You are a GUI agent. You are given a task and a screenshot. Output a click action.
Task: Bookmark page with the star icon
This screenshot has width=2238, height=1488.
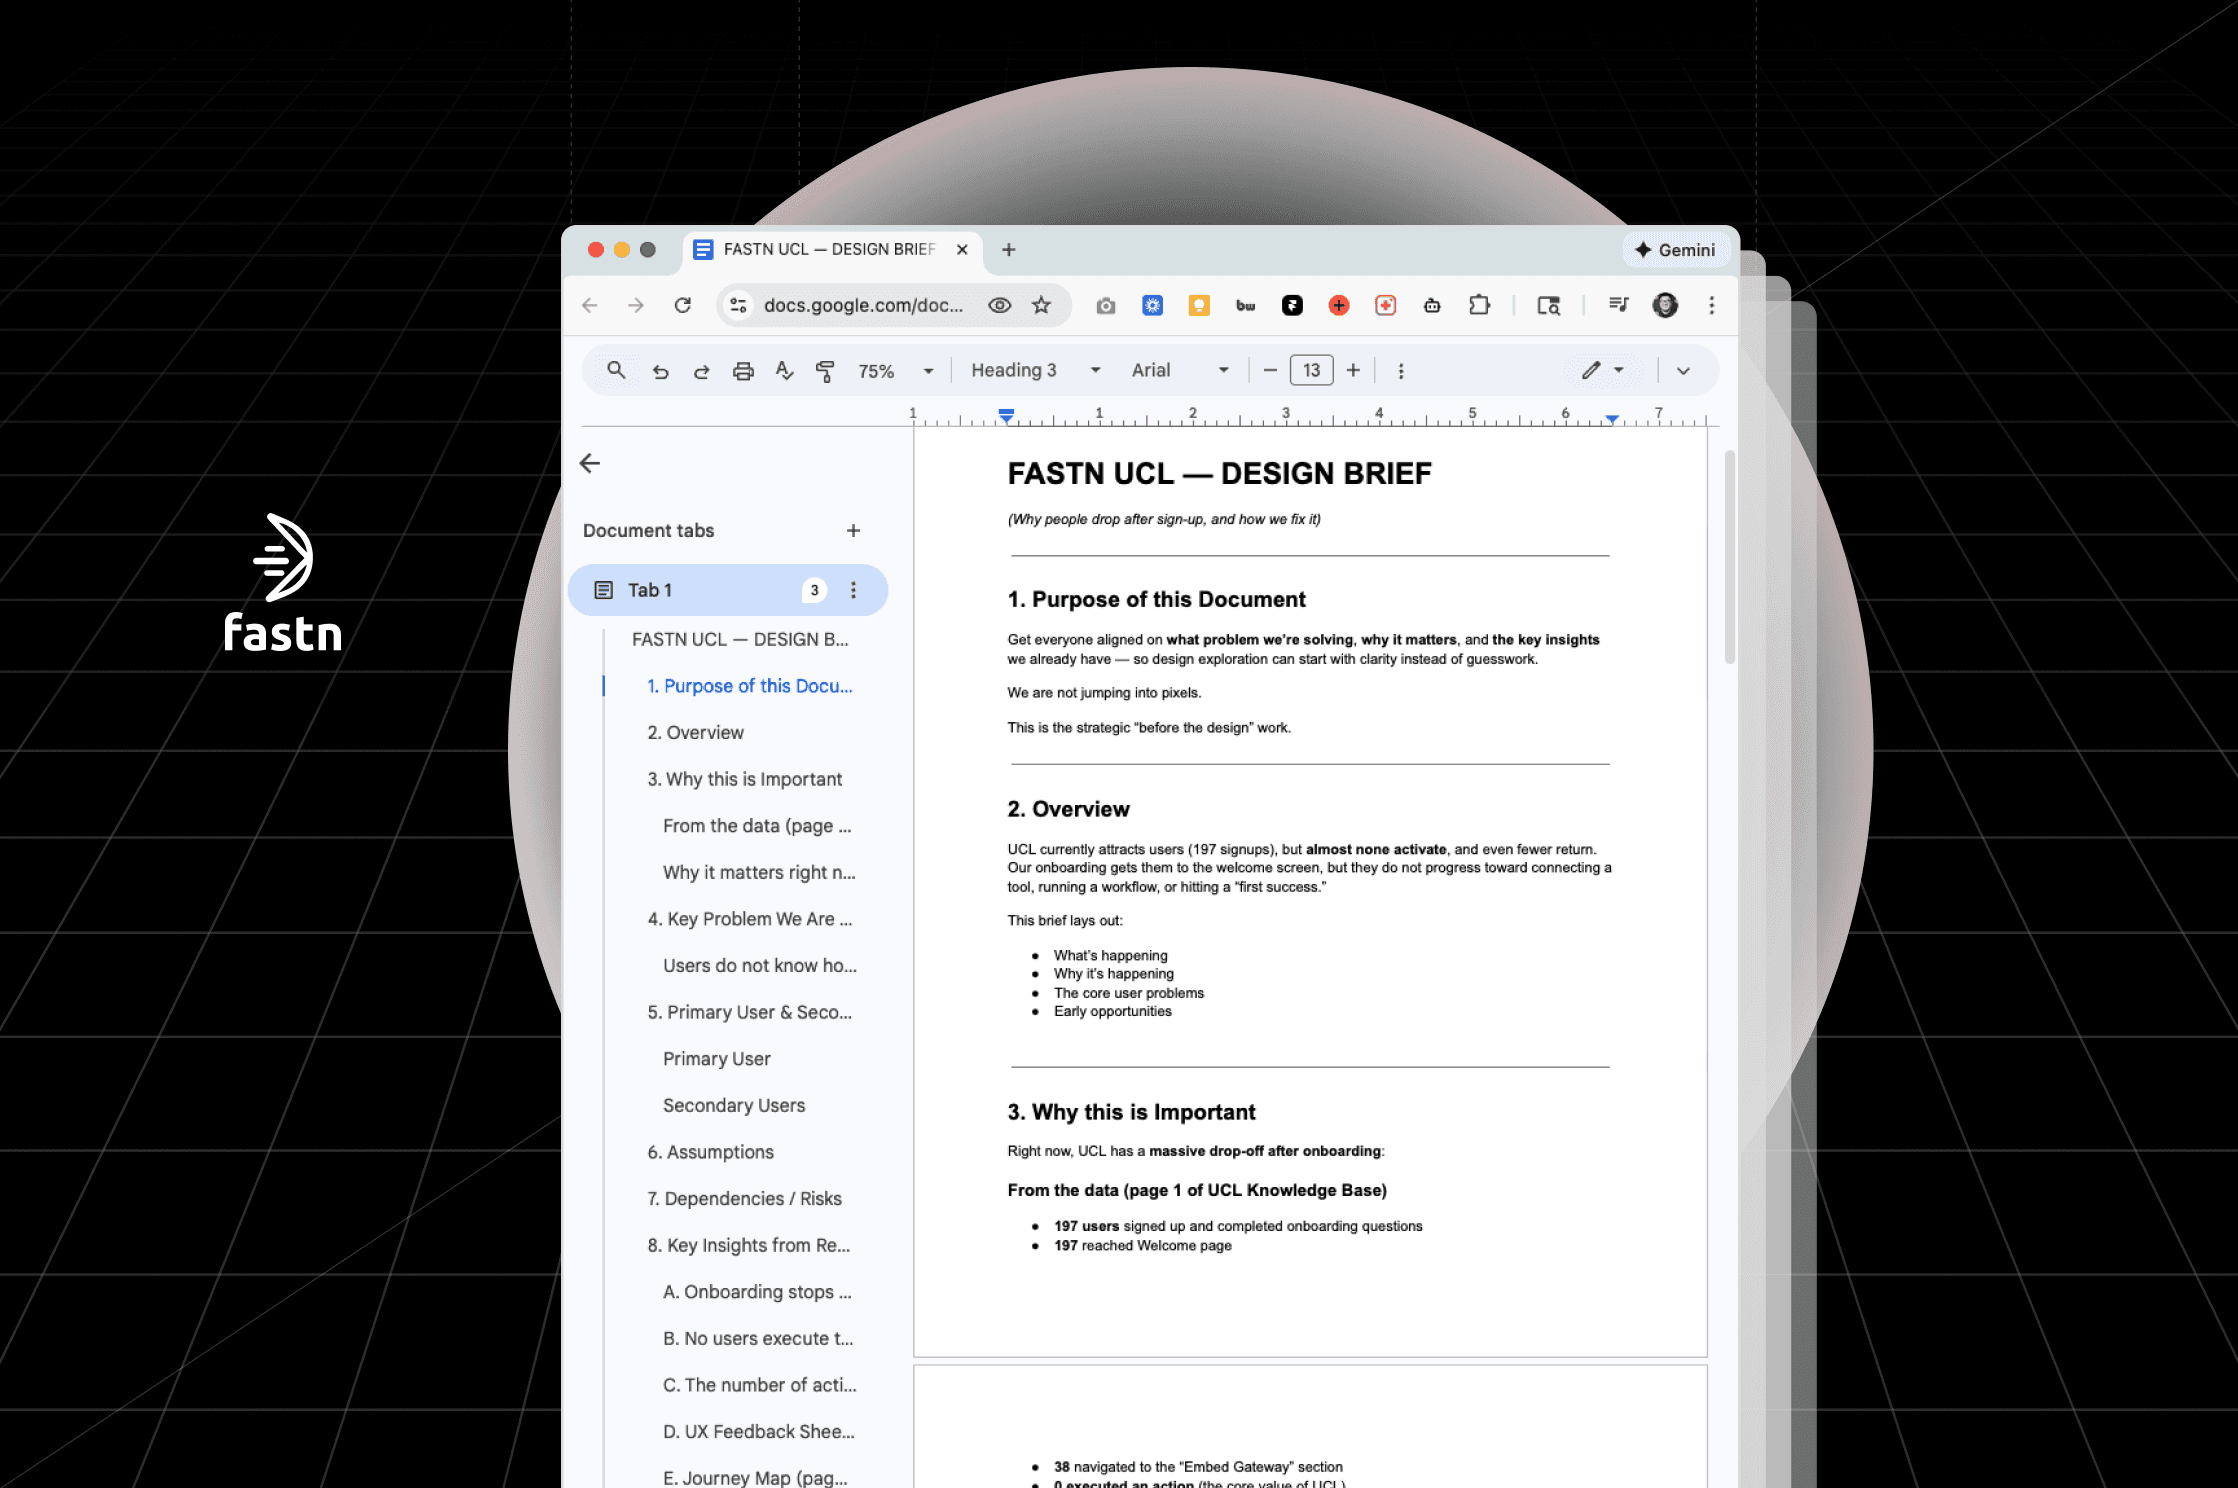(x=1041, y=305)
